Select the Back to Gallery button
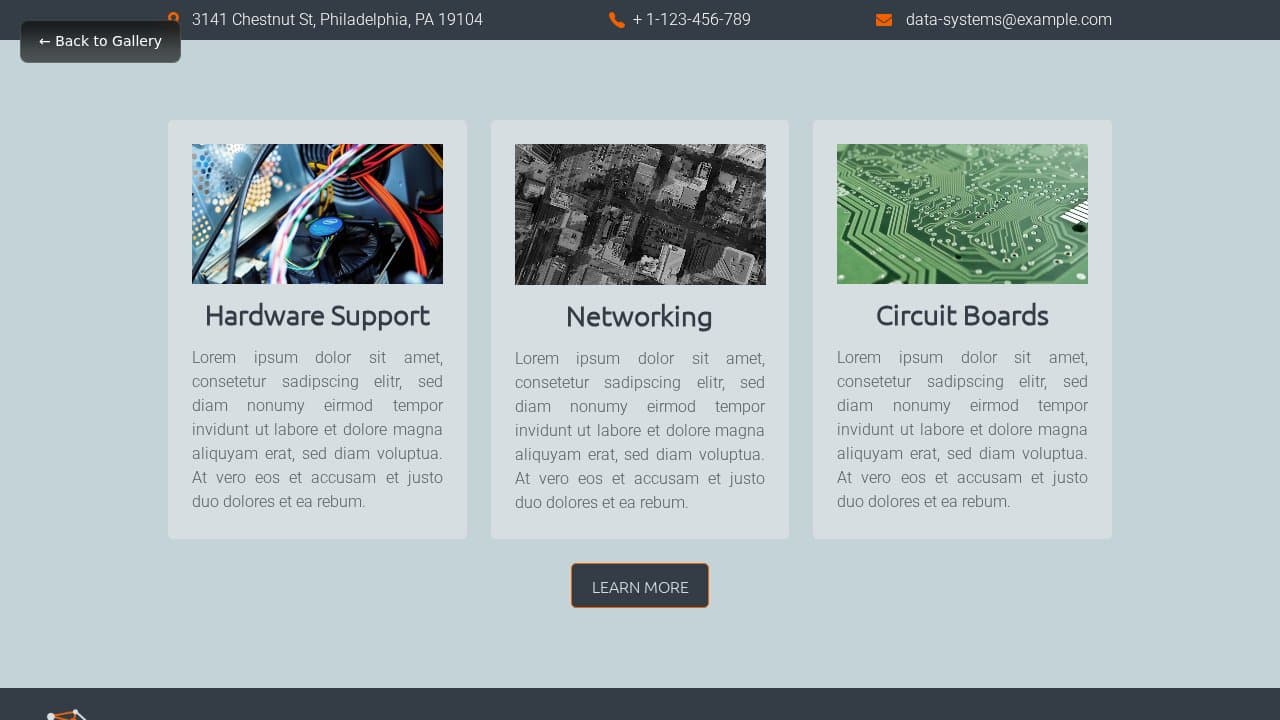 pos(99,41)
